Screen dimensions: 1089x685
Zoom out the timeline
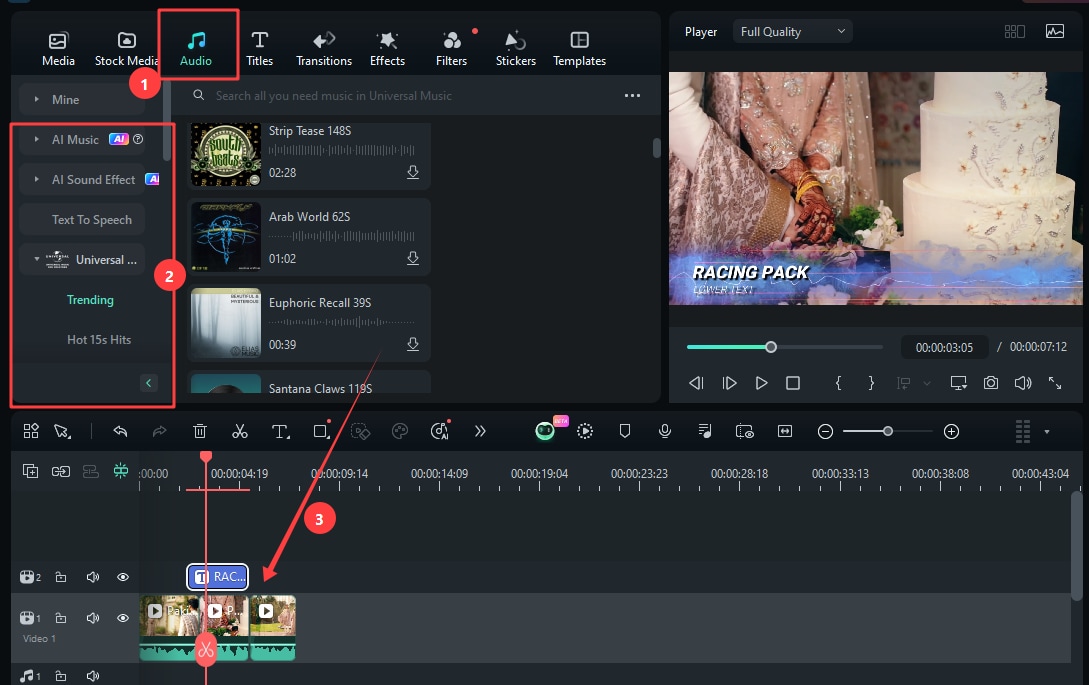pyautogui.click(x=825, y=431)
